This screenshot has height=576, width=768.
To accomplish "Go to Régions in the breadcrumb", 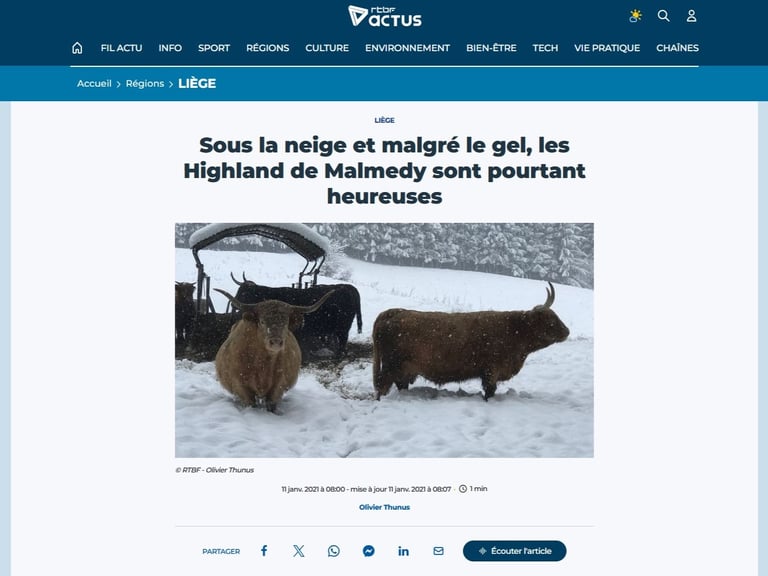I will point(145,83).
